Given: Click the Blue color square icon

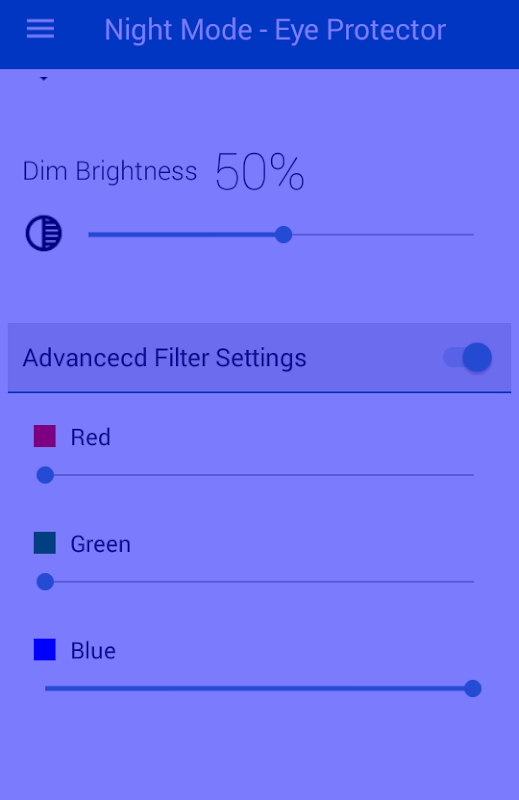Looking at the screenshot, I should [x=45, y=649].
